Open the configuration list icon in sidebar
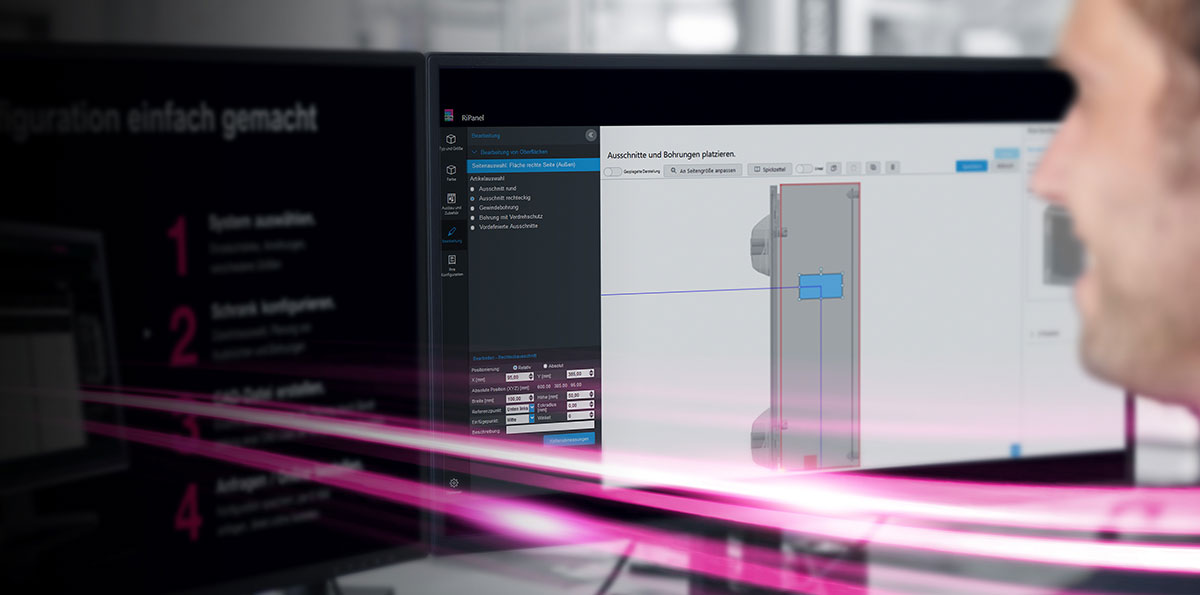The image size is (1200, 595). coord(451,262)
